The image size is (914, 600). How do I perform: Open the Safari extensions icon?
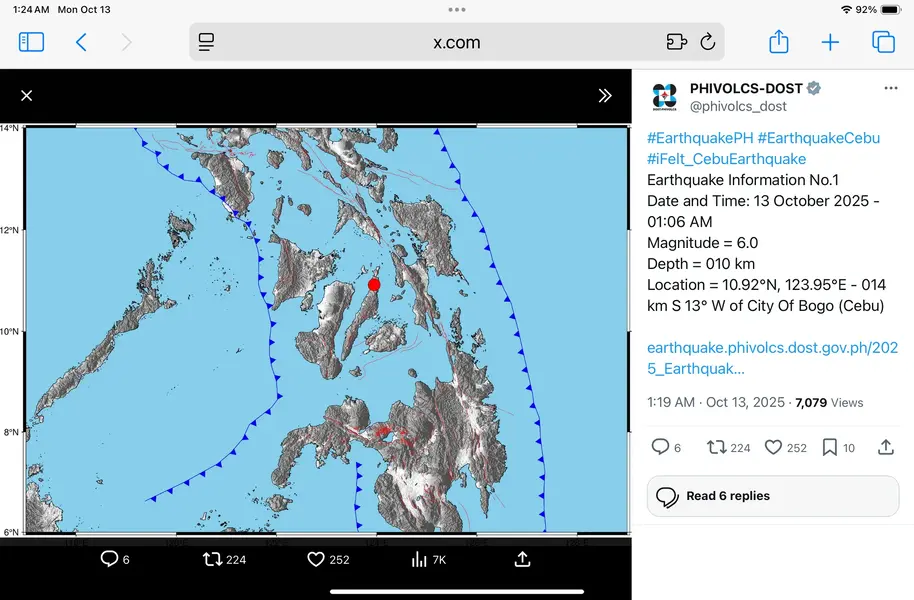click(677, 42)
